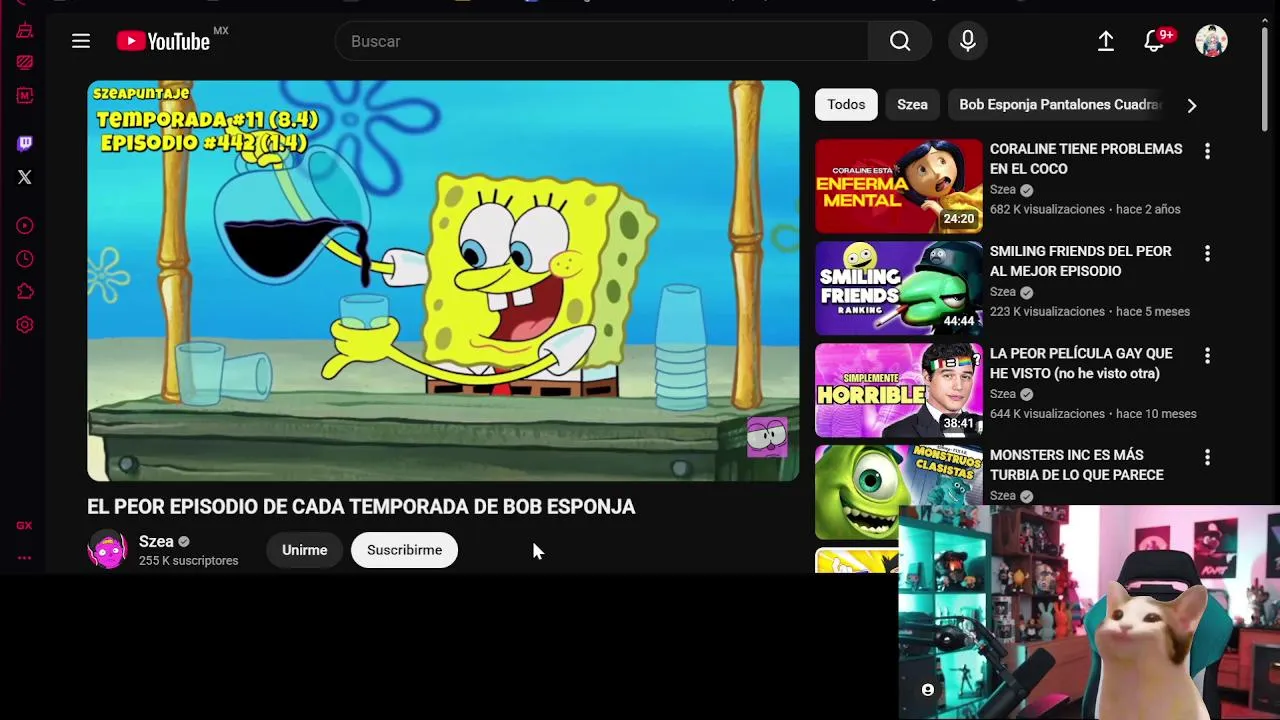
Task: Show more filter chips with right chevron
Action: coord(1191,105)
